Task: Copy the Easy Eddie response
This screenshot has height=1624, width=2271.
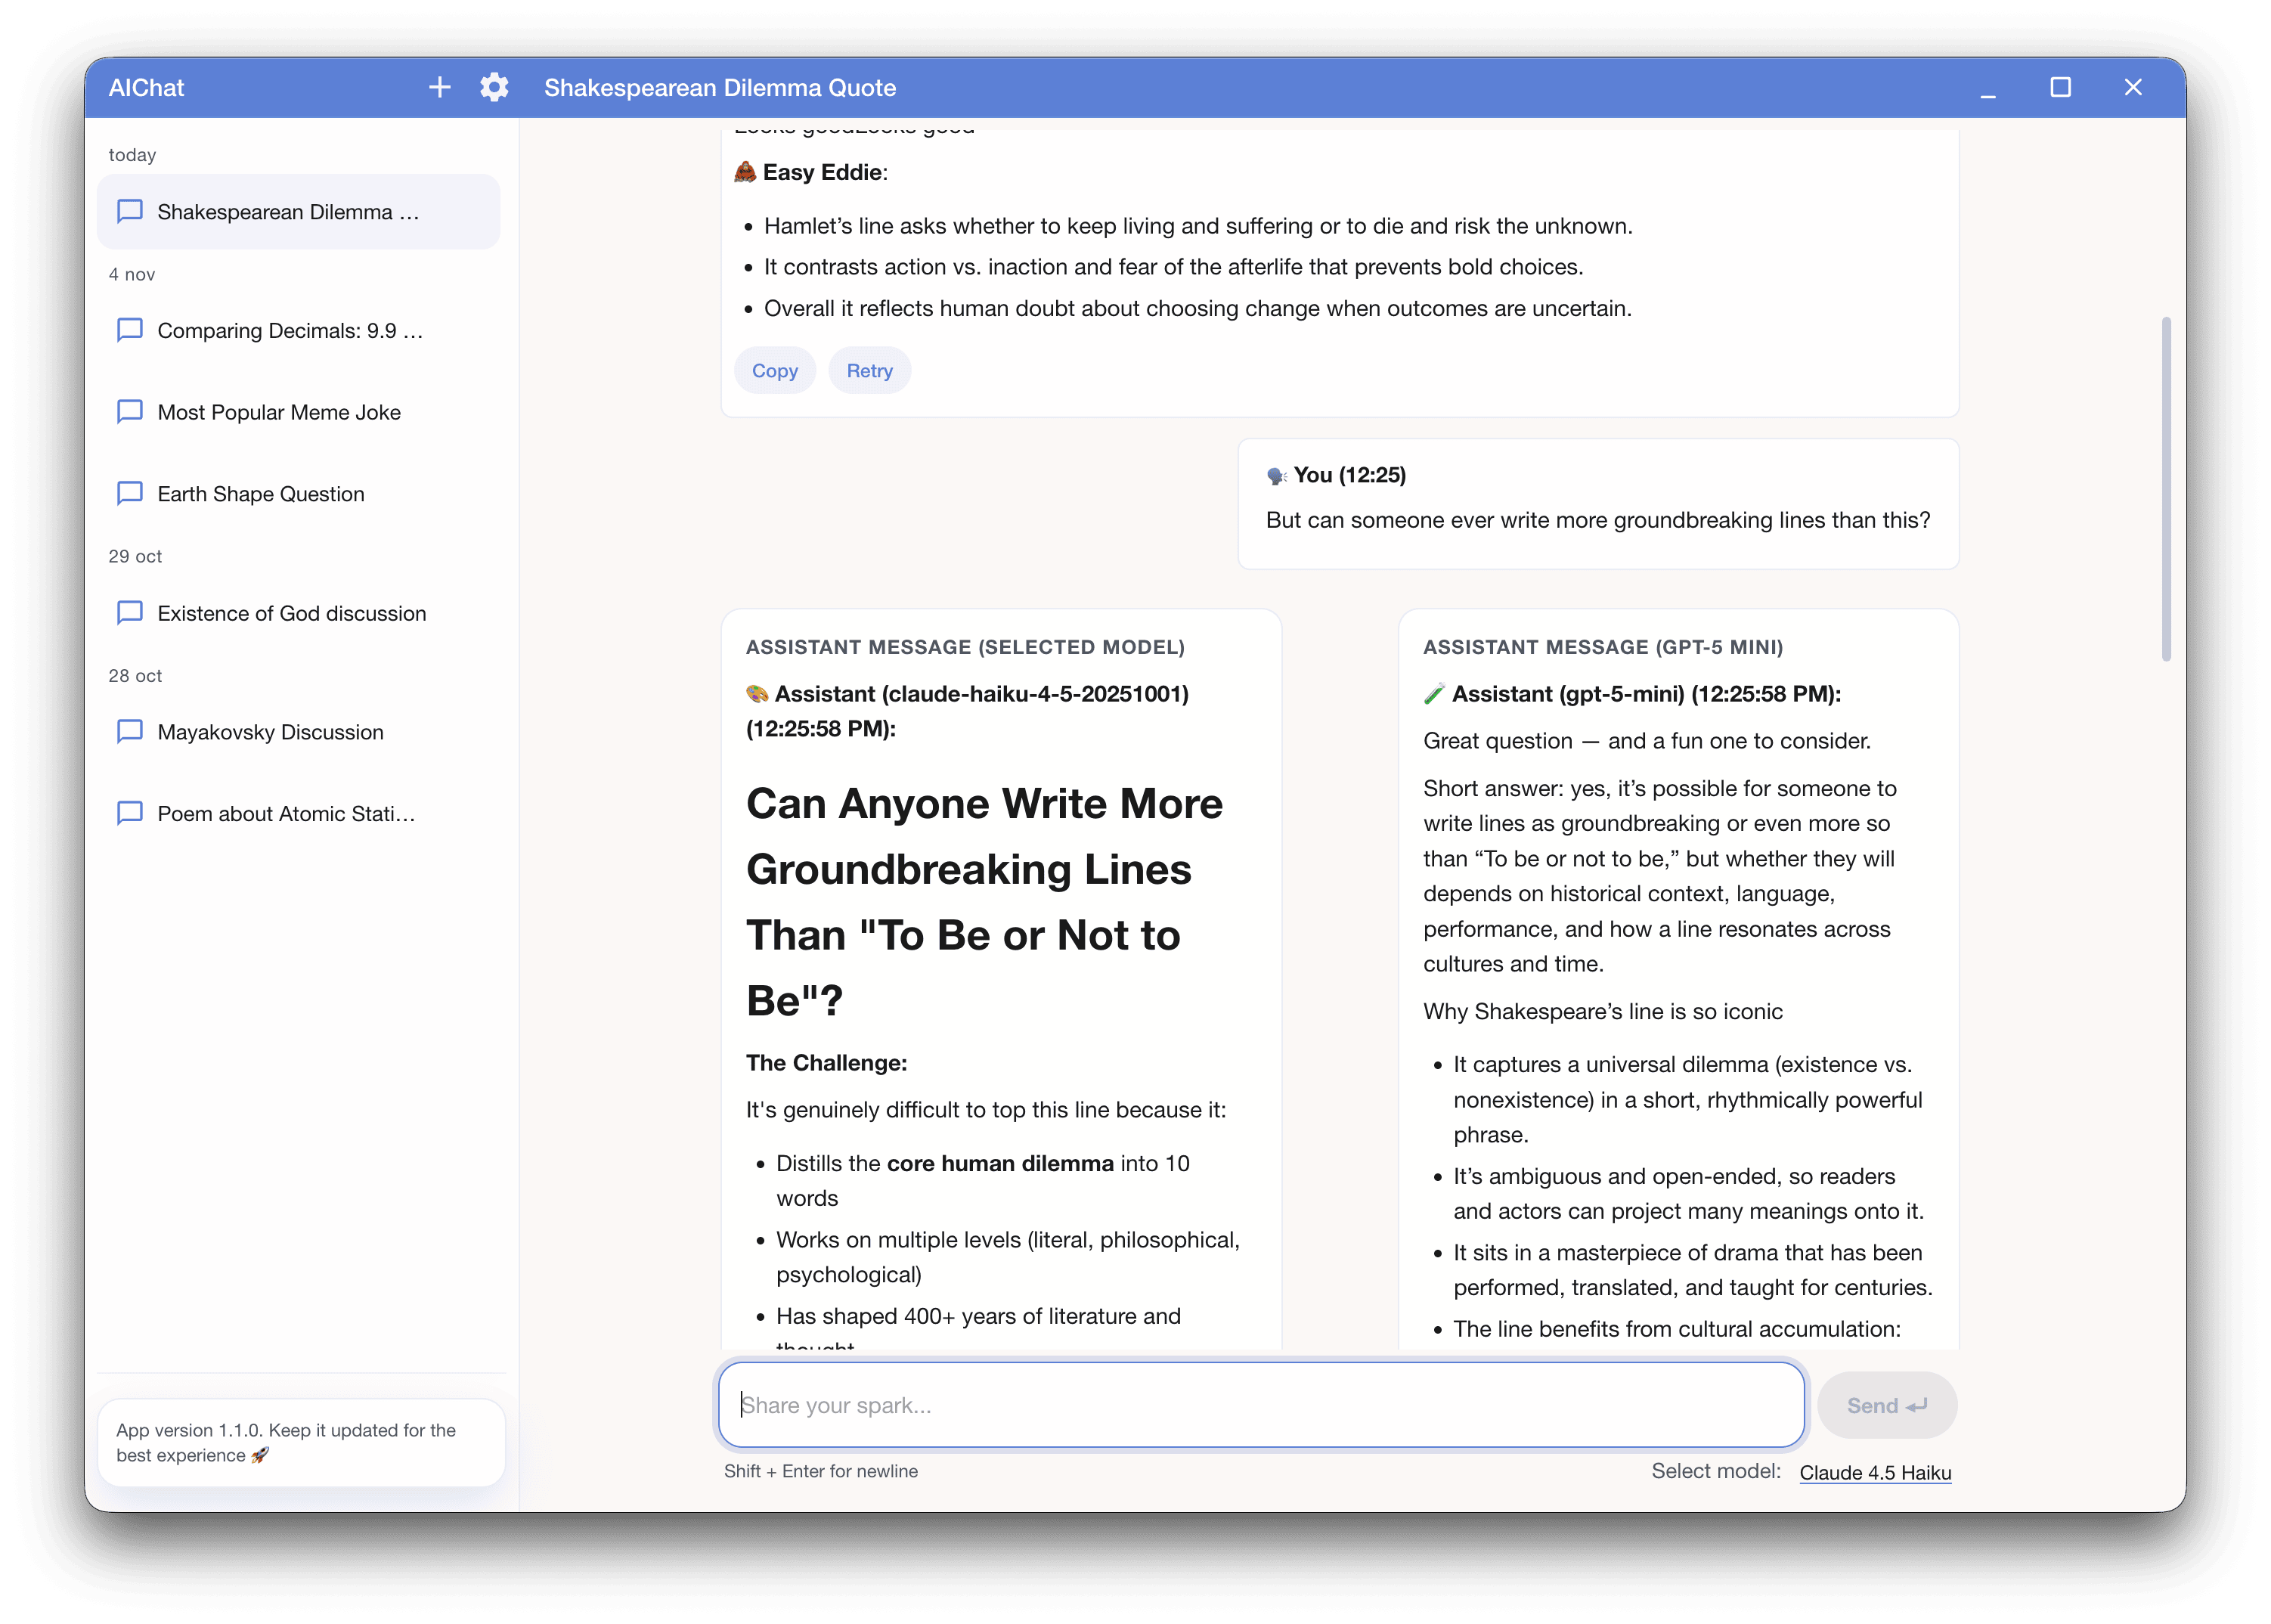Action: [x=774, y=371]
